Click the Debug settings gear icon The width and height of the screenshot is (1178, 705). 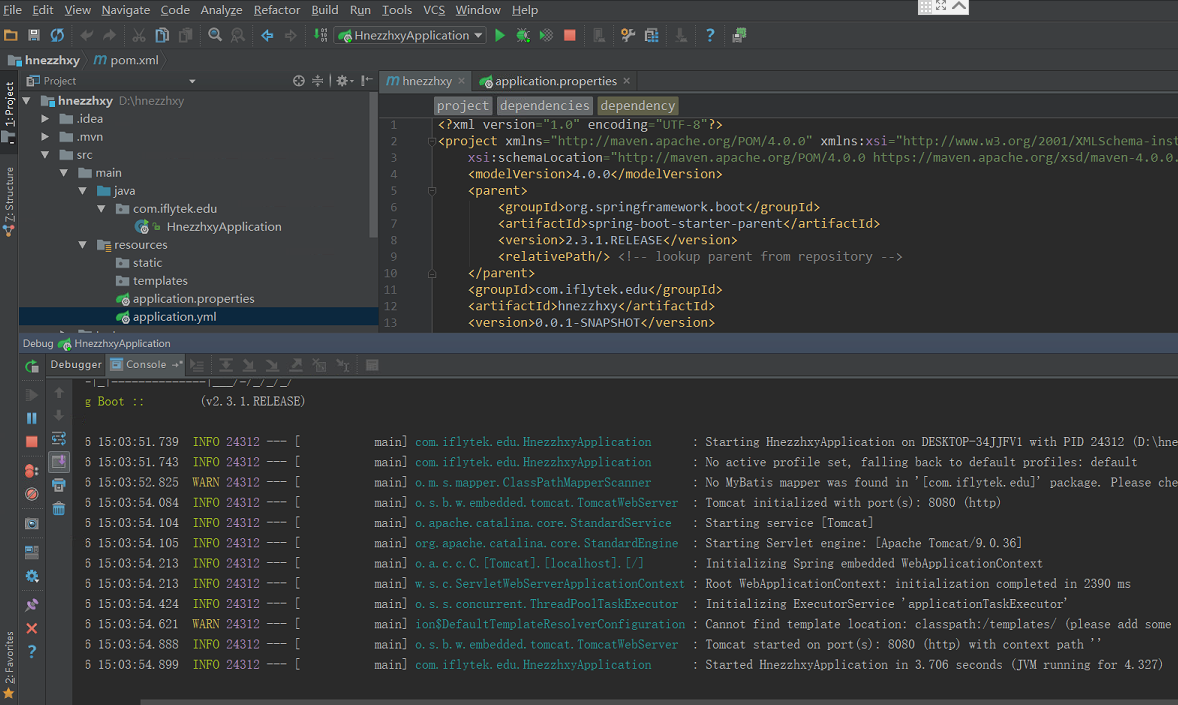(32, 576)
